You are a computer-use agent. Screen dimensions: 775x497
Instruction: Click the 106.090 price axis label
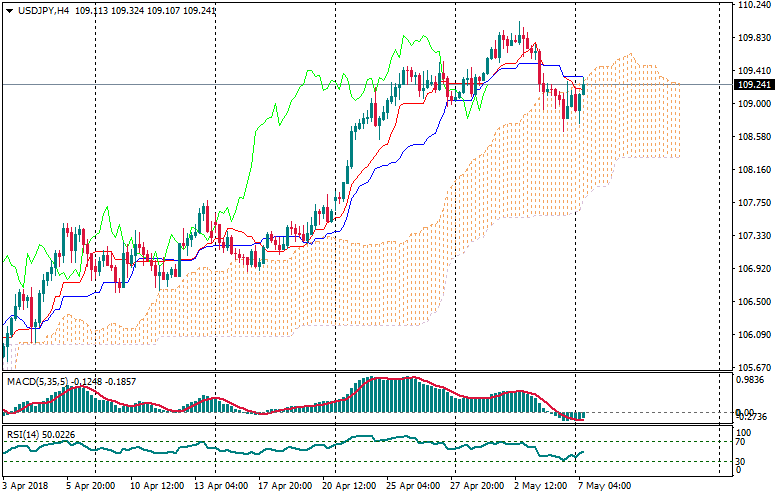(749, 335)
